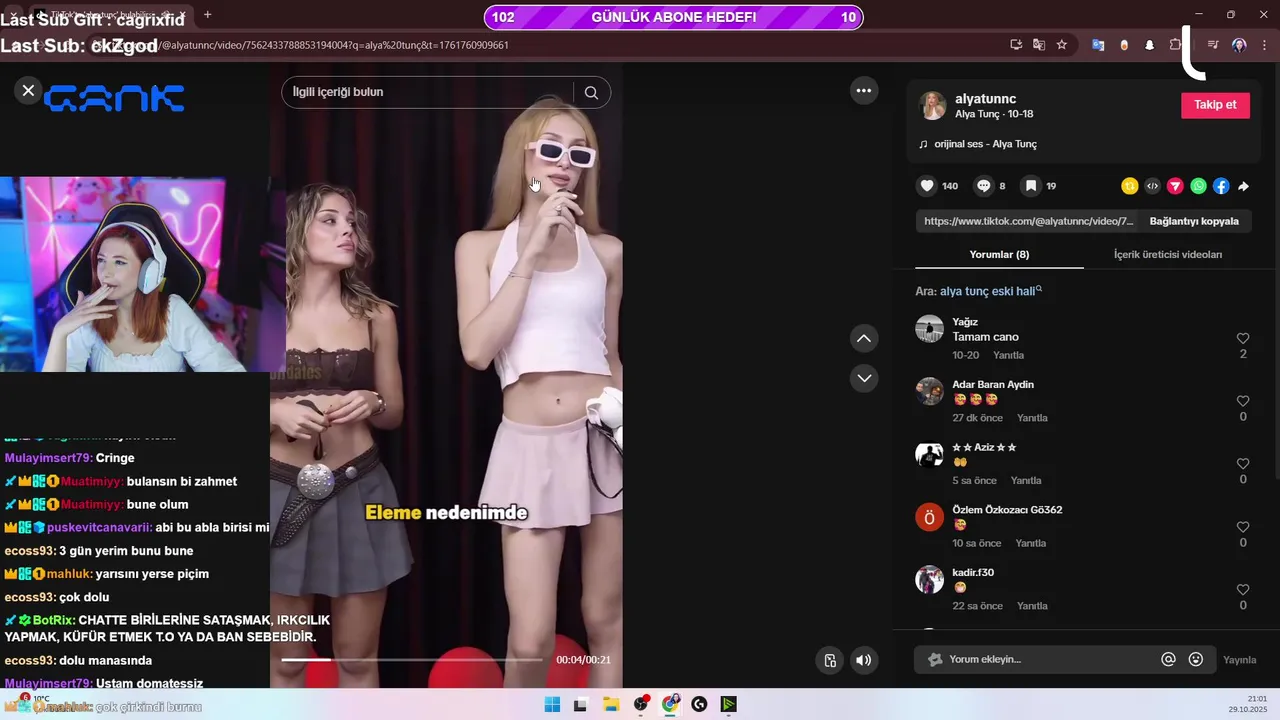
Task: Open kadir.f30 commenter name
Action: click(x=973, y=572)
